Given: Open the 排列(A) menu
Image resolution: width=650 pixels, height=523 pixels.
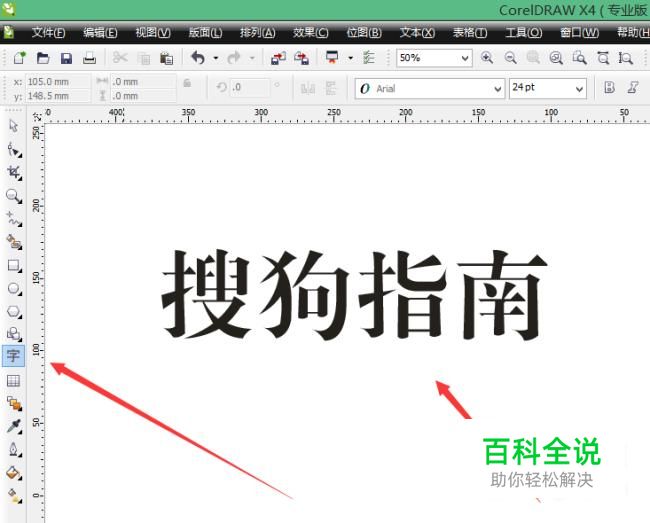Looking at the screenshot, I should [257, 32].
